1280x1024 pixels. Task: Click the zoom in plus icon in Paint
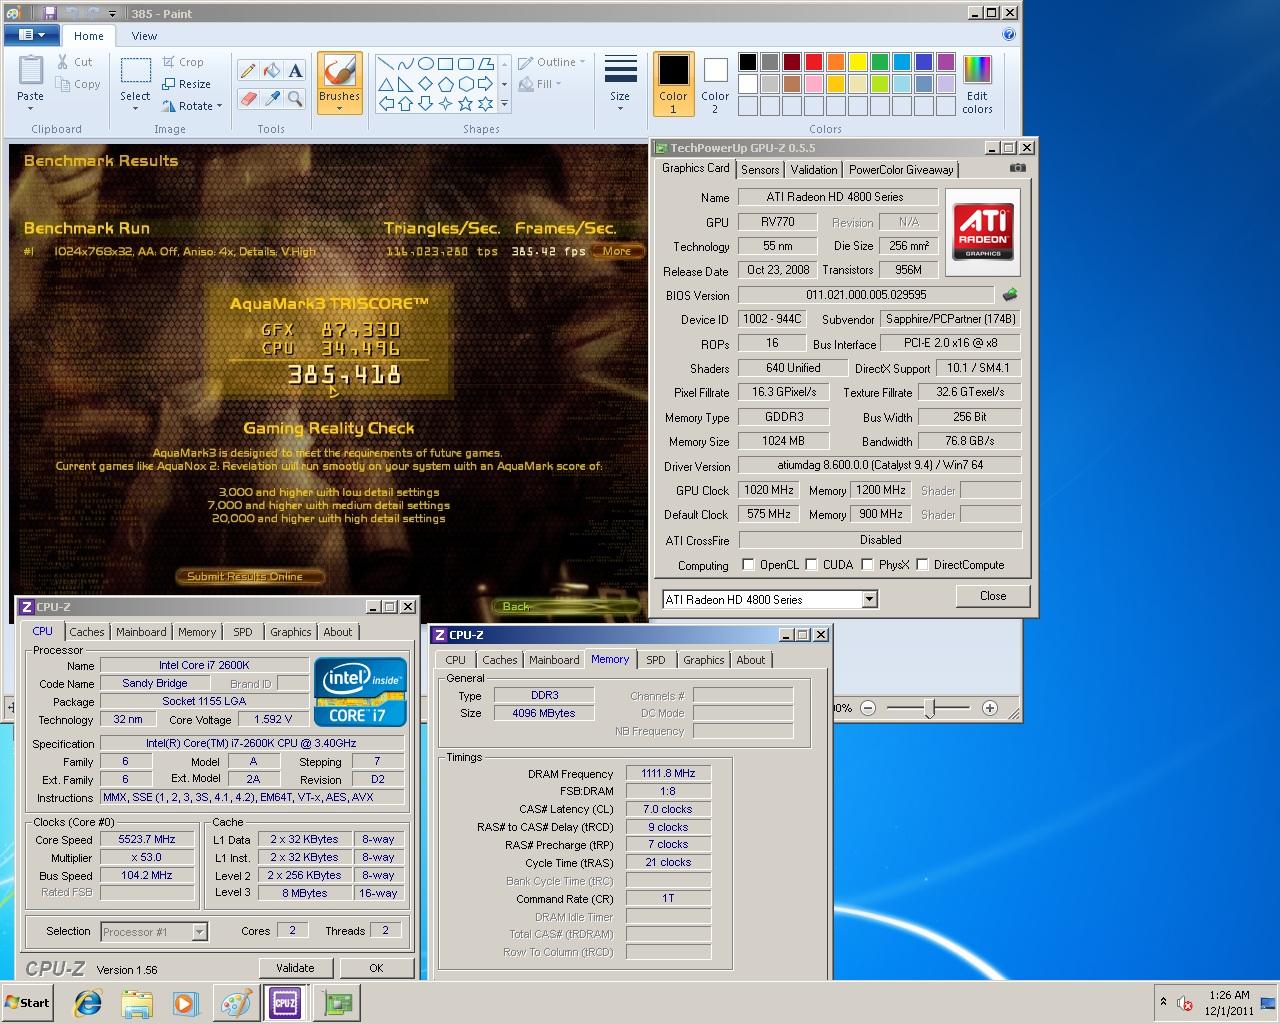pos(990,708)
